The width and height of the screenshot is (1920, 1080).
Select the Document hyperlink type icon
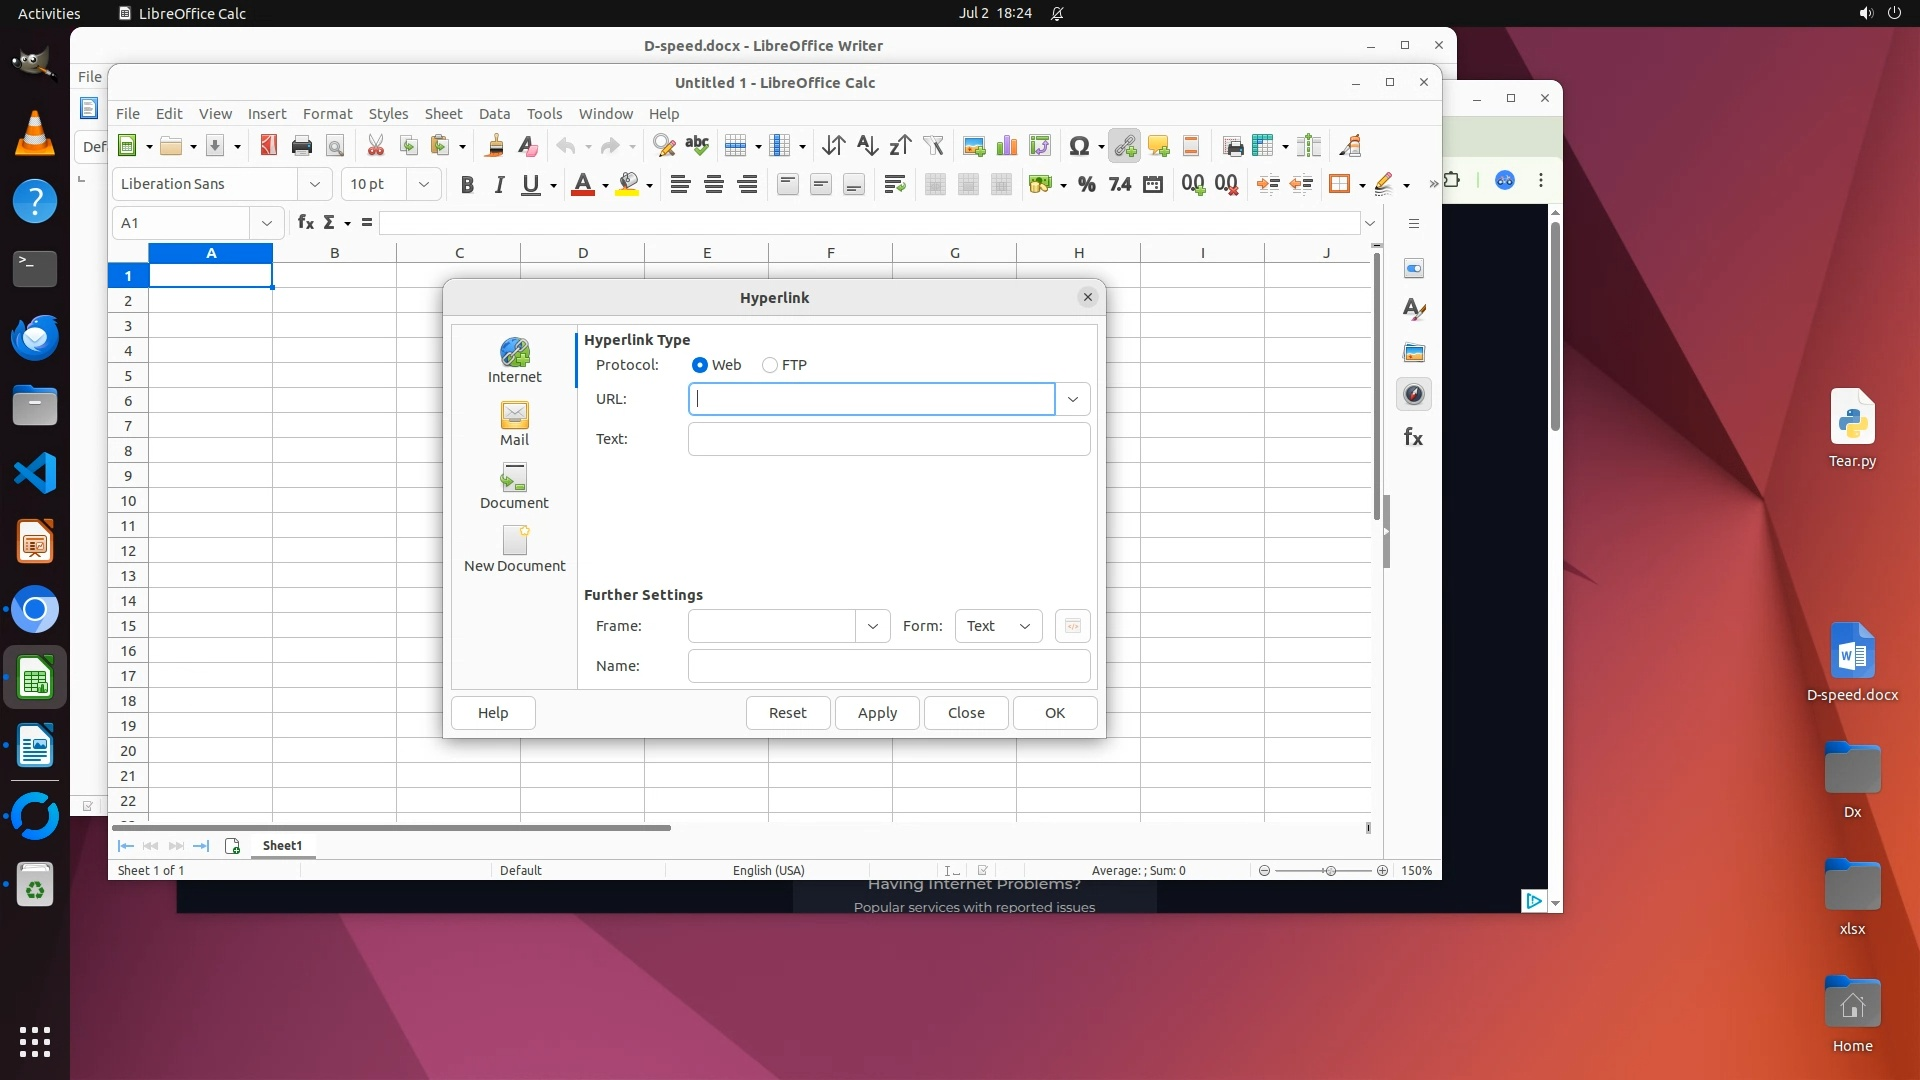tap(514, 485)
